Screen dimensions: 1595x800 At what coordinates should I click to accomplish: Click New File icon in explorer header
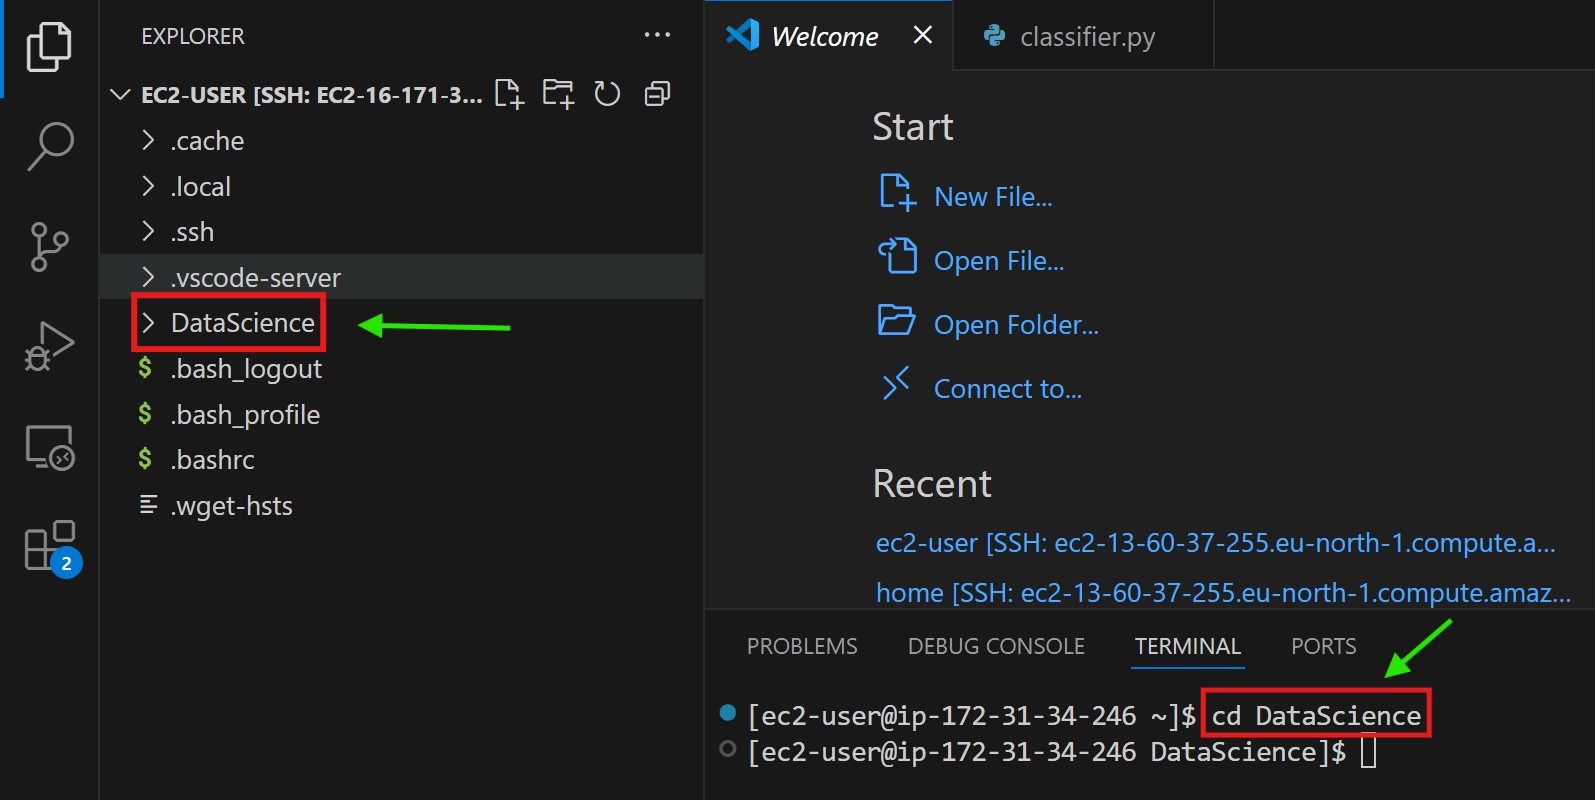[x=509, y=94]
